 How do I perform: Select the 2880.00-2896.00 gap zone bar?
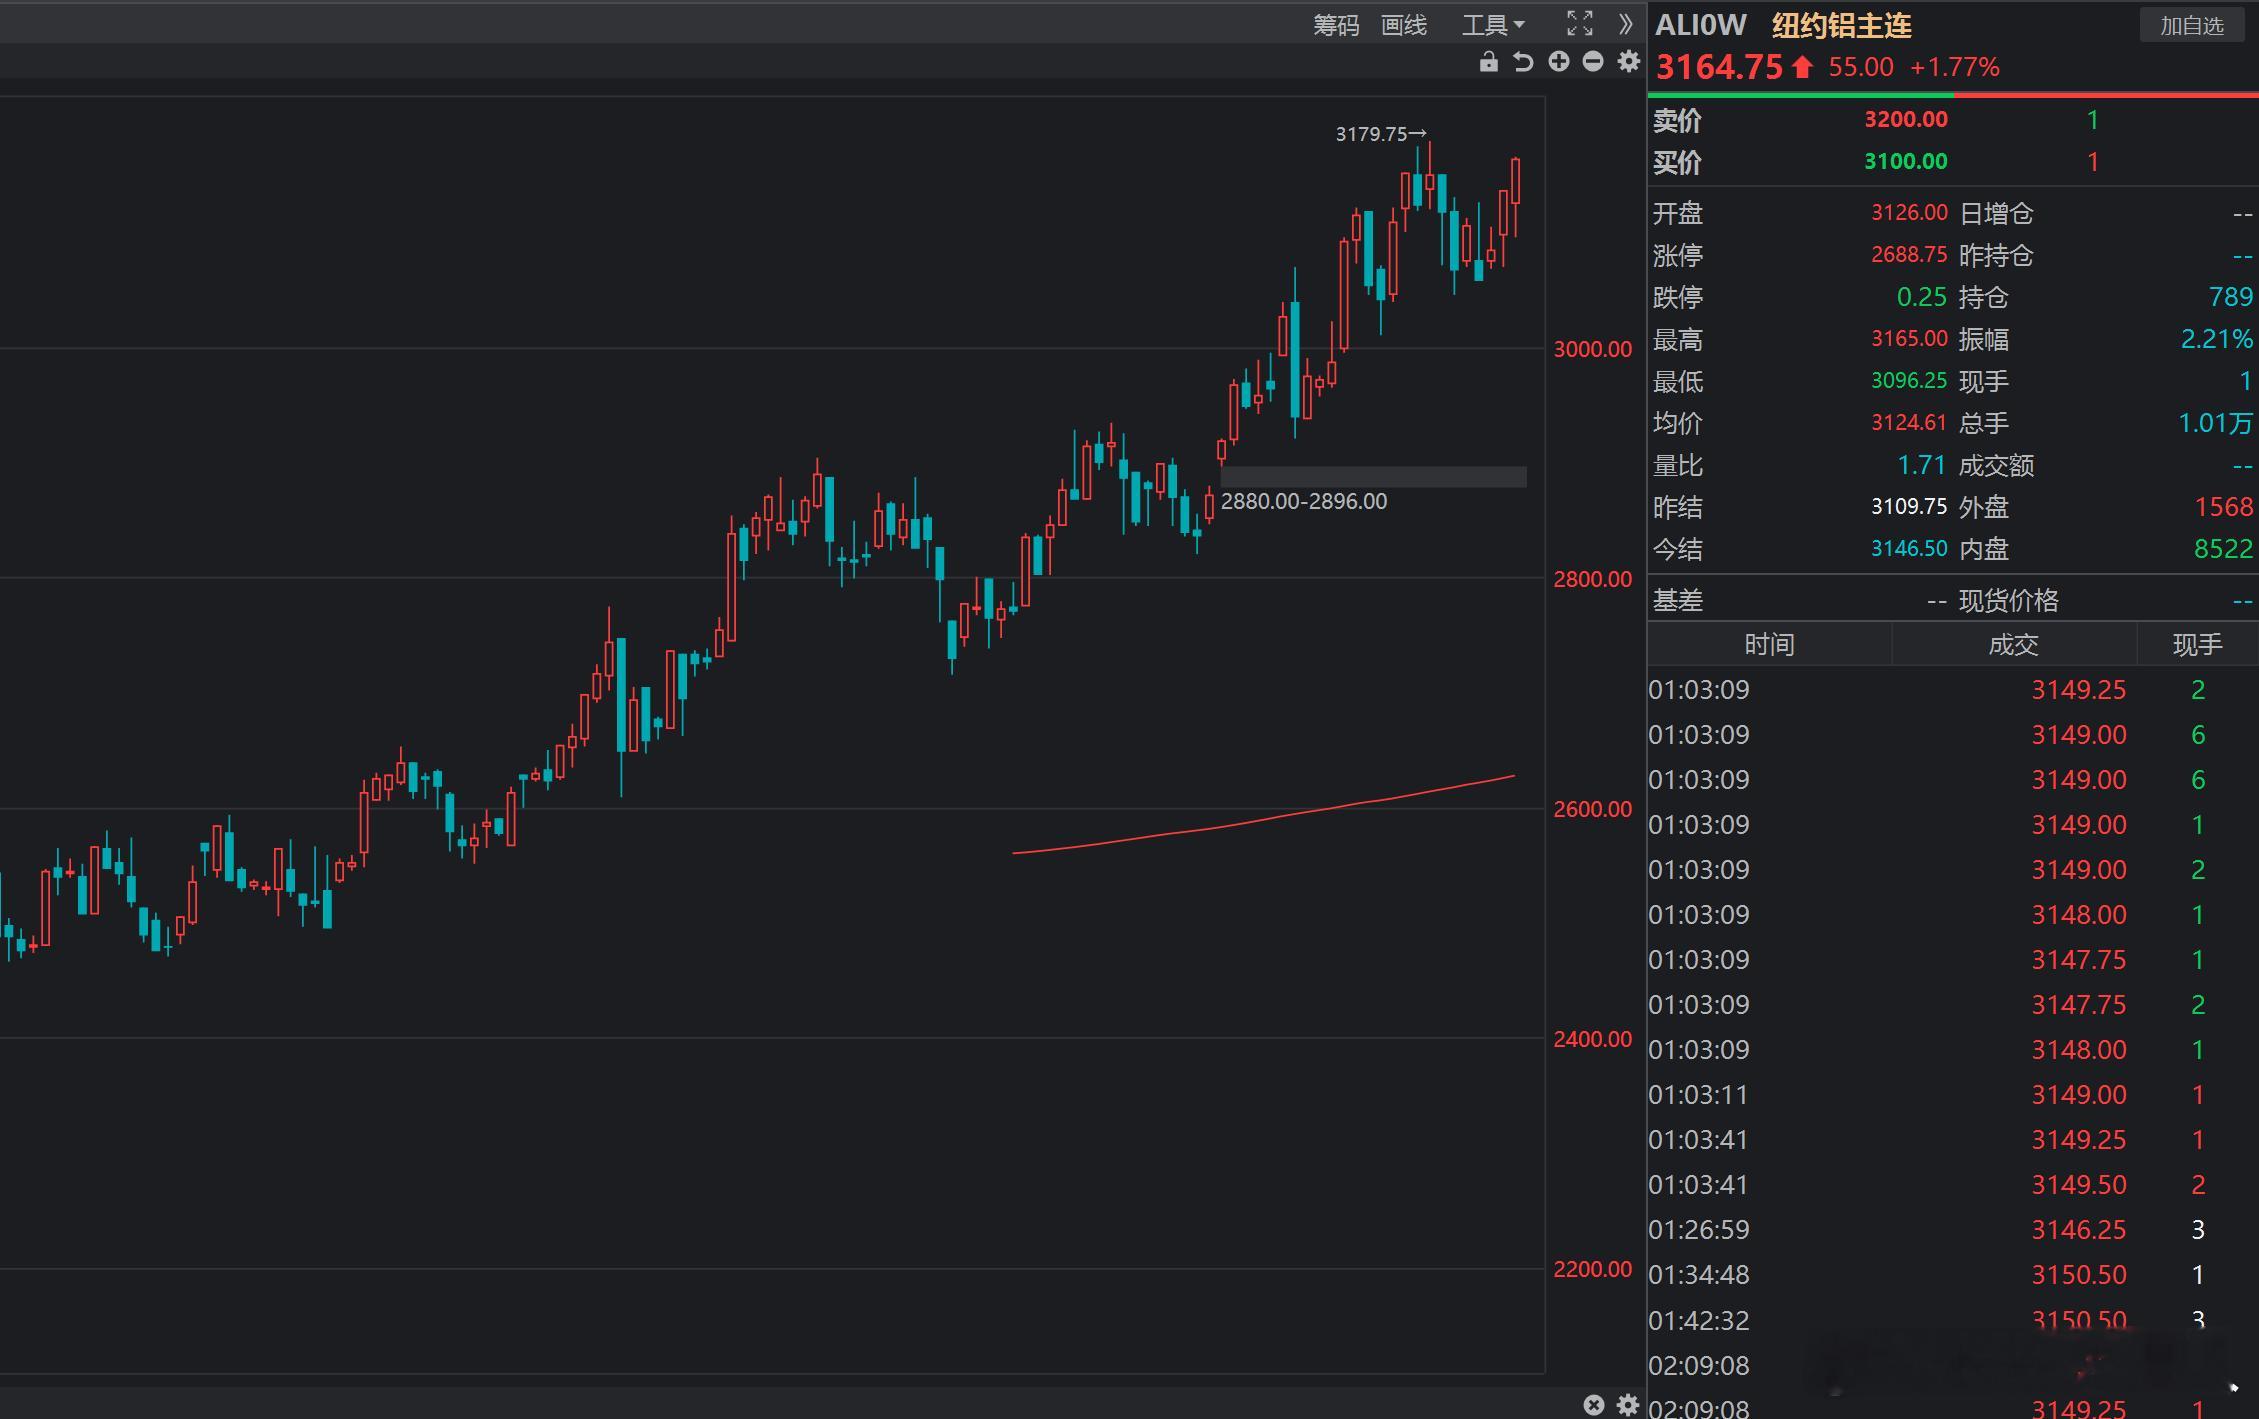coord(1373,477)
